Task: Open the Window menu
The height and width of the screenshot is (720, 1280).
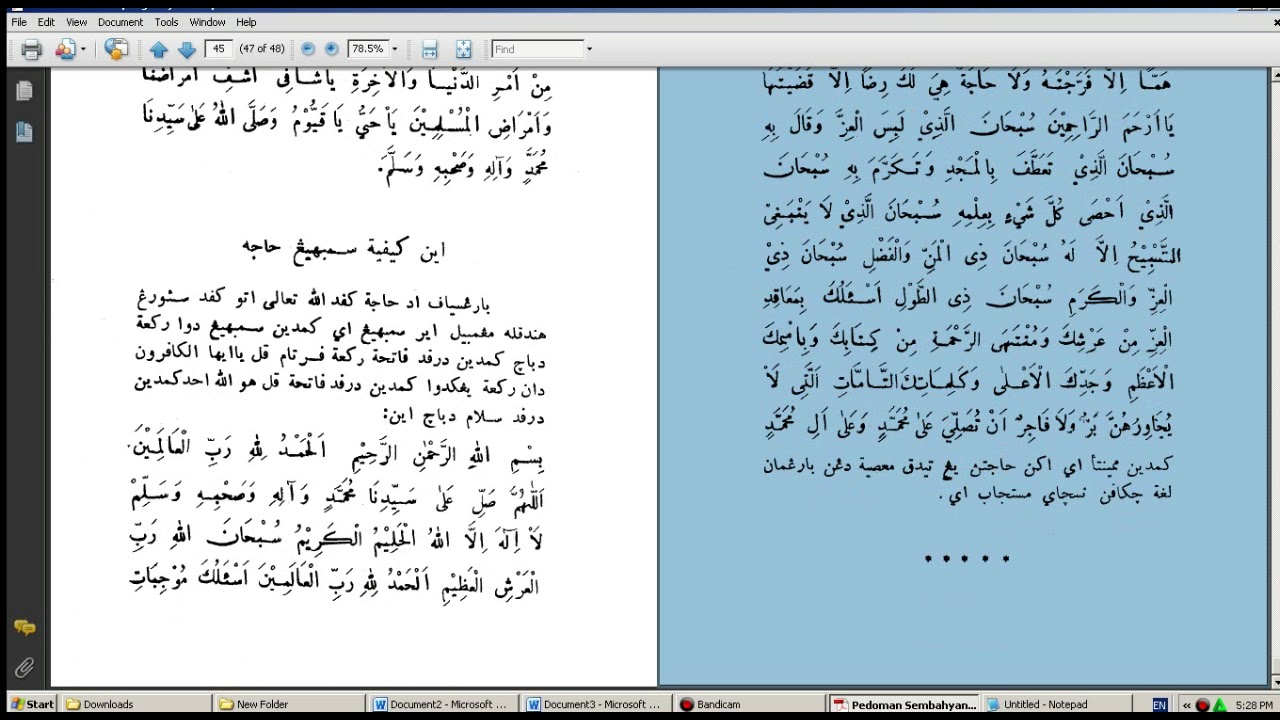Action: coord(207,22)
